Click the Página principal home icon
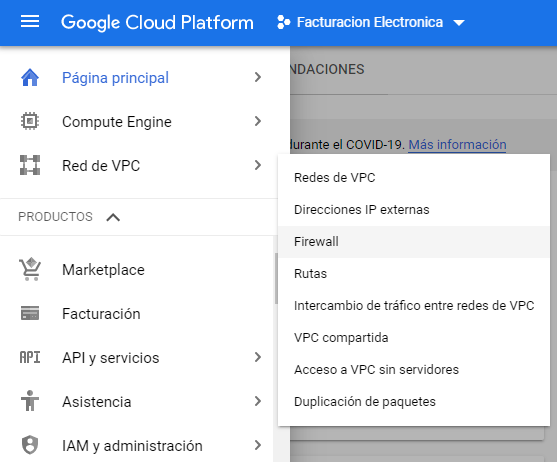 (30, 77)
